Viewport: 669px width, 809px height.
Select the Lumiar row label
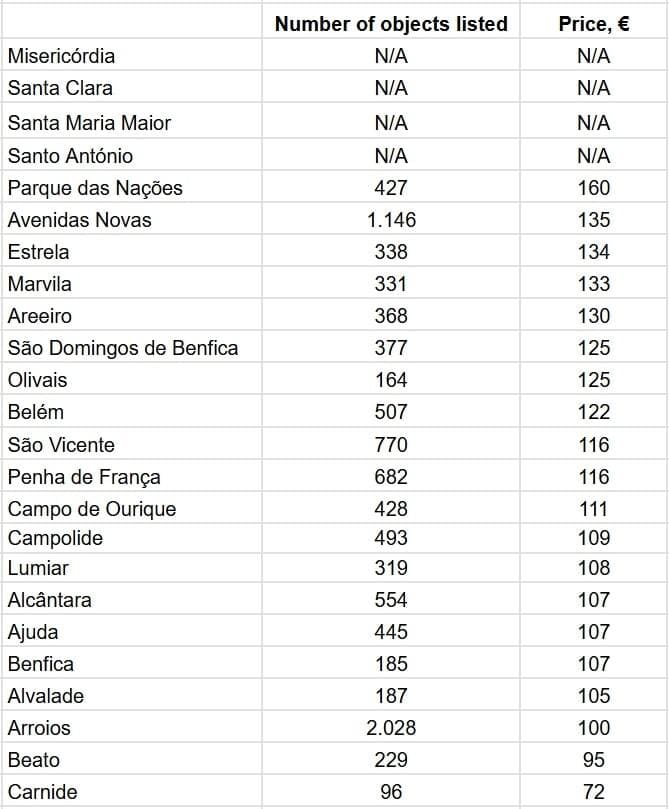point(38,568)
